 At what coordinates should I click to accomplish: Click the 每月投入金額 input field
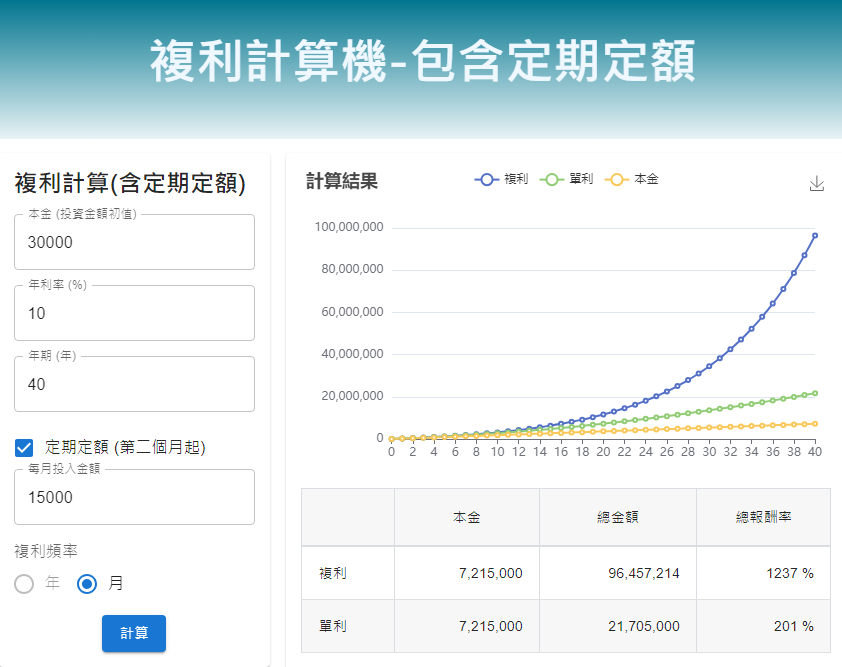(134, 498)
